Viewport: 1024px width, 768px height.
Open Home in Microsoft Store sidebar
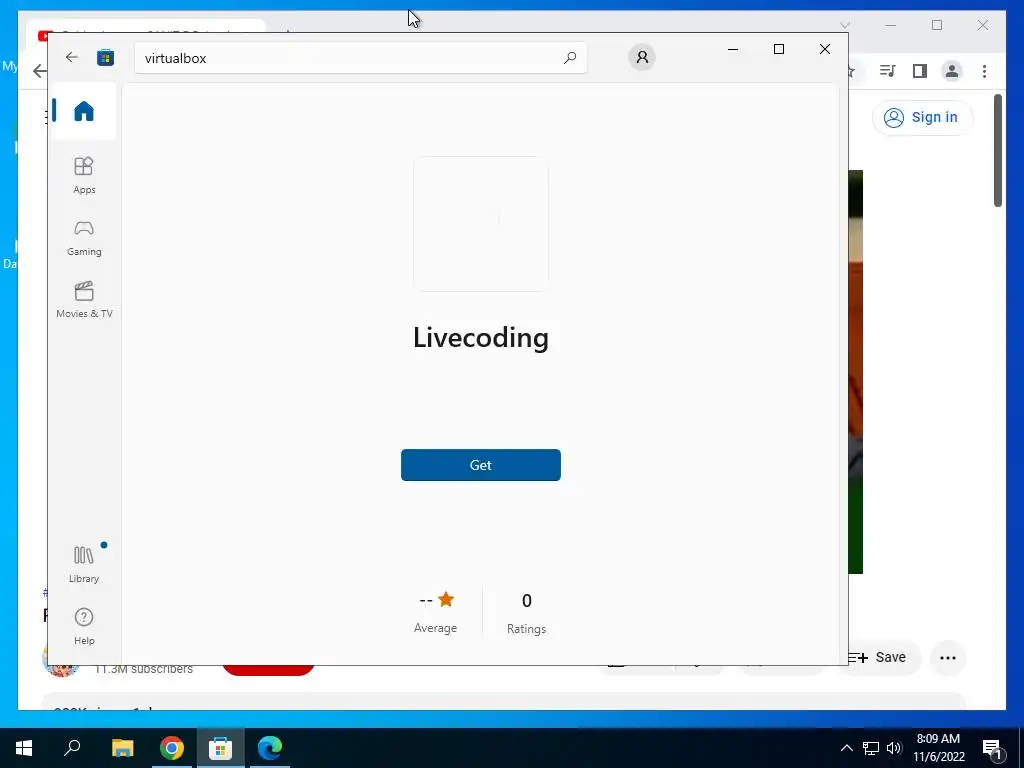click(84, 111)
